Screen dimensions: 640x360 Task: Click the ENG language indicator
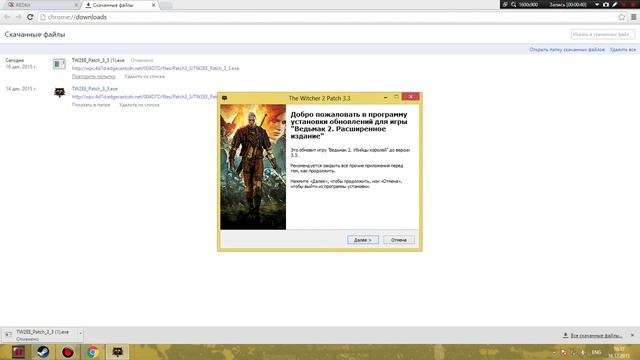tap(596, 352)
